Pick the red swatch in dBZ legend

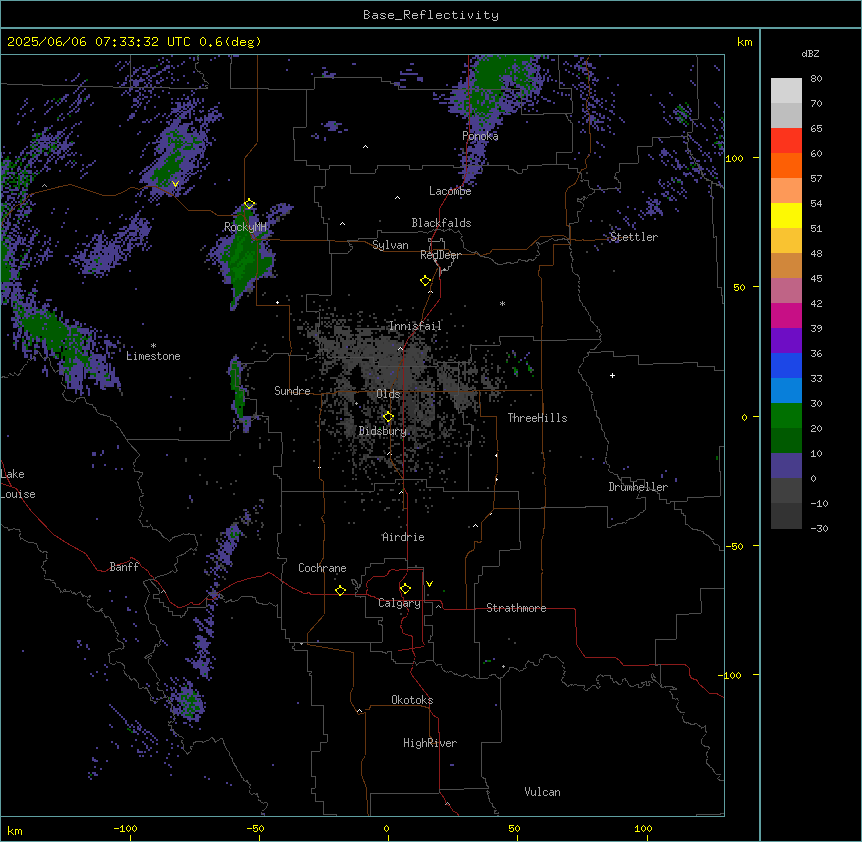pos(786,141)
